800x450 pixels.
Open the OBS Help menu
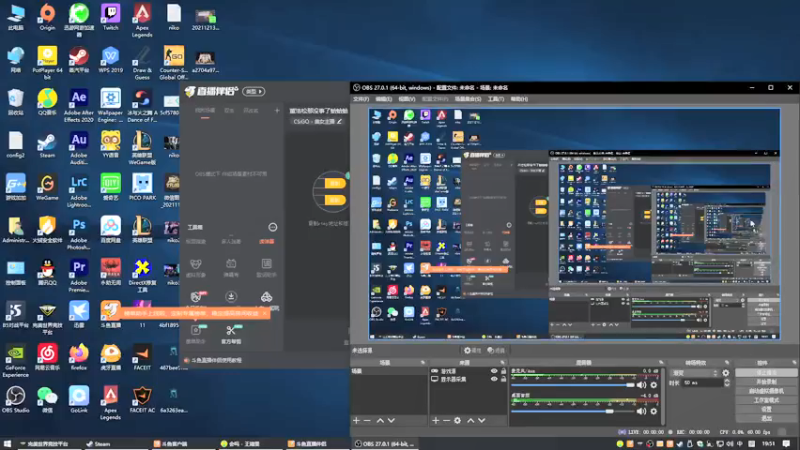(519, 99)
